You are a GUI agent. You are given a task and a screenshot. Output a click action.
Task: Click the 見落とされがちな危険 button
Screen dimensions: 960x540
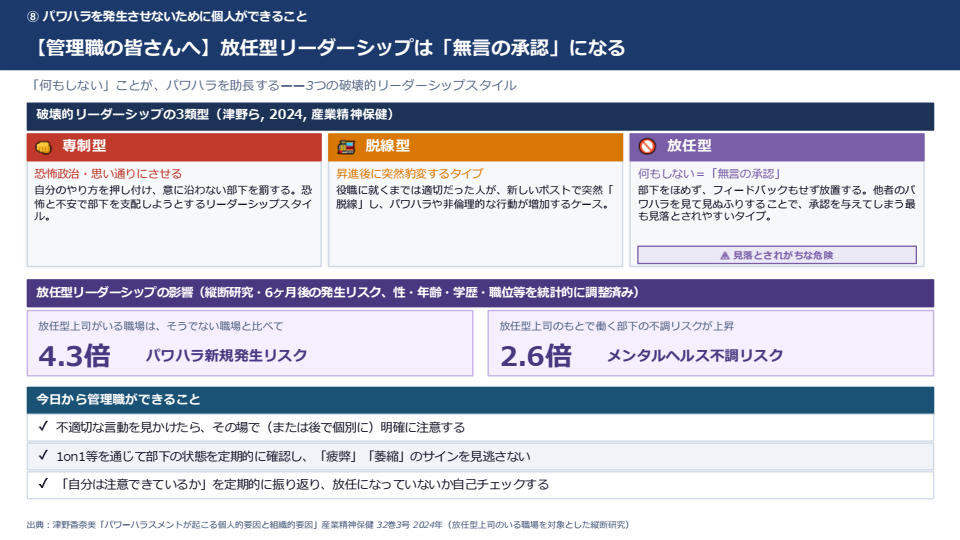tap(777, 255)
